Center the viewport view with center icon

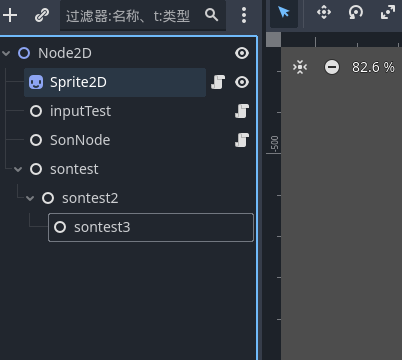pos(300,67)
